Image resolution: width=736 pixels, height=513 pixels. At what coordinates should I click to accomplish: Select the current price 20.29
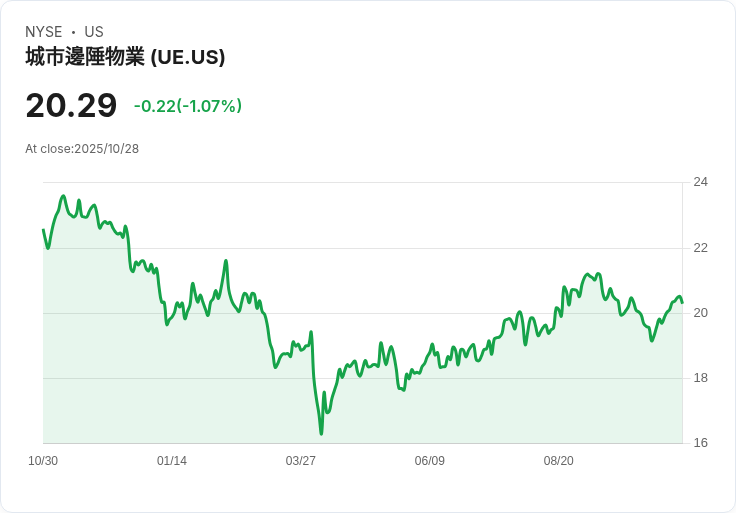pyautogui.click(x=71, y=106)
